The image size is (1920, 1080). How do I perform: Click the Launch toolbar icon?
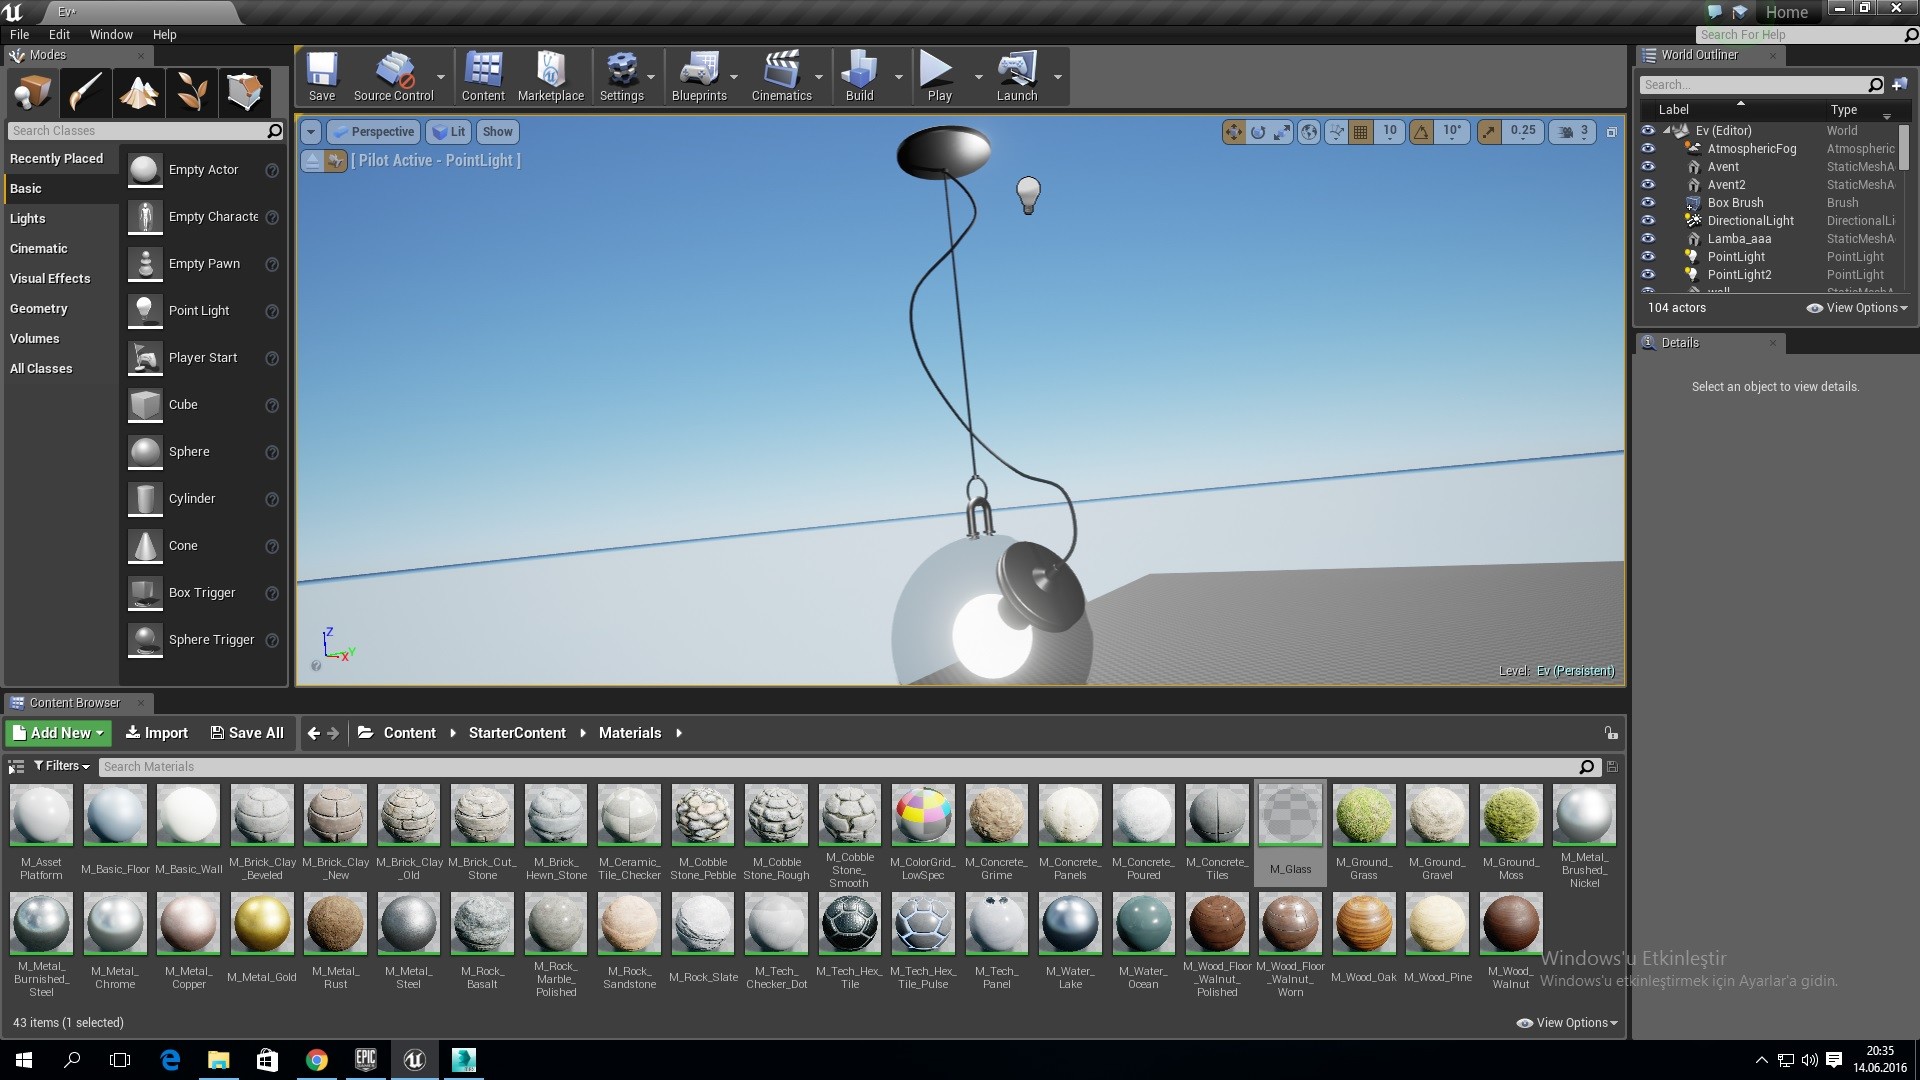pos(1017,76)
